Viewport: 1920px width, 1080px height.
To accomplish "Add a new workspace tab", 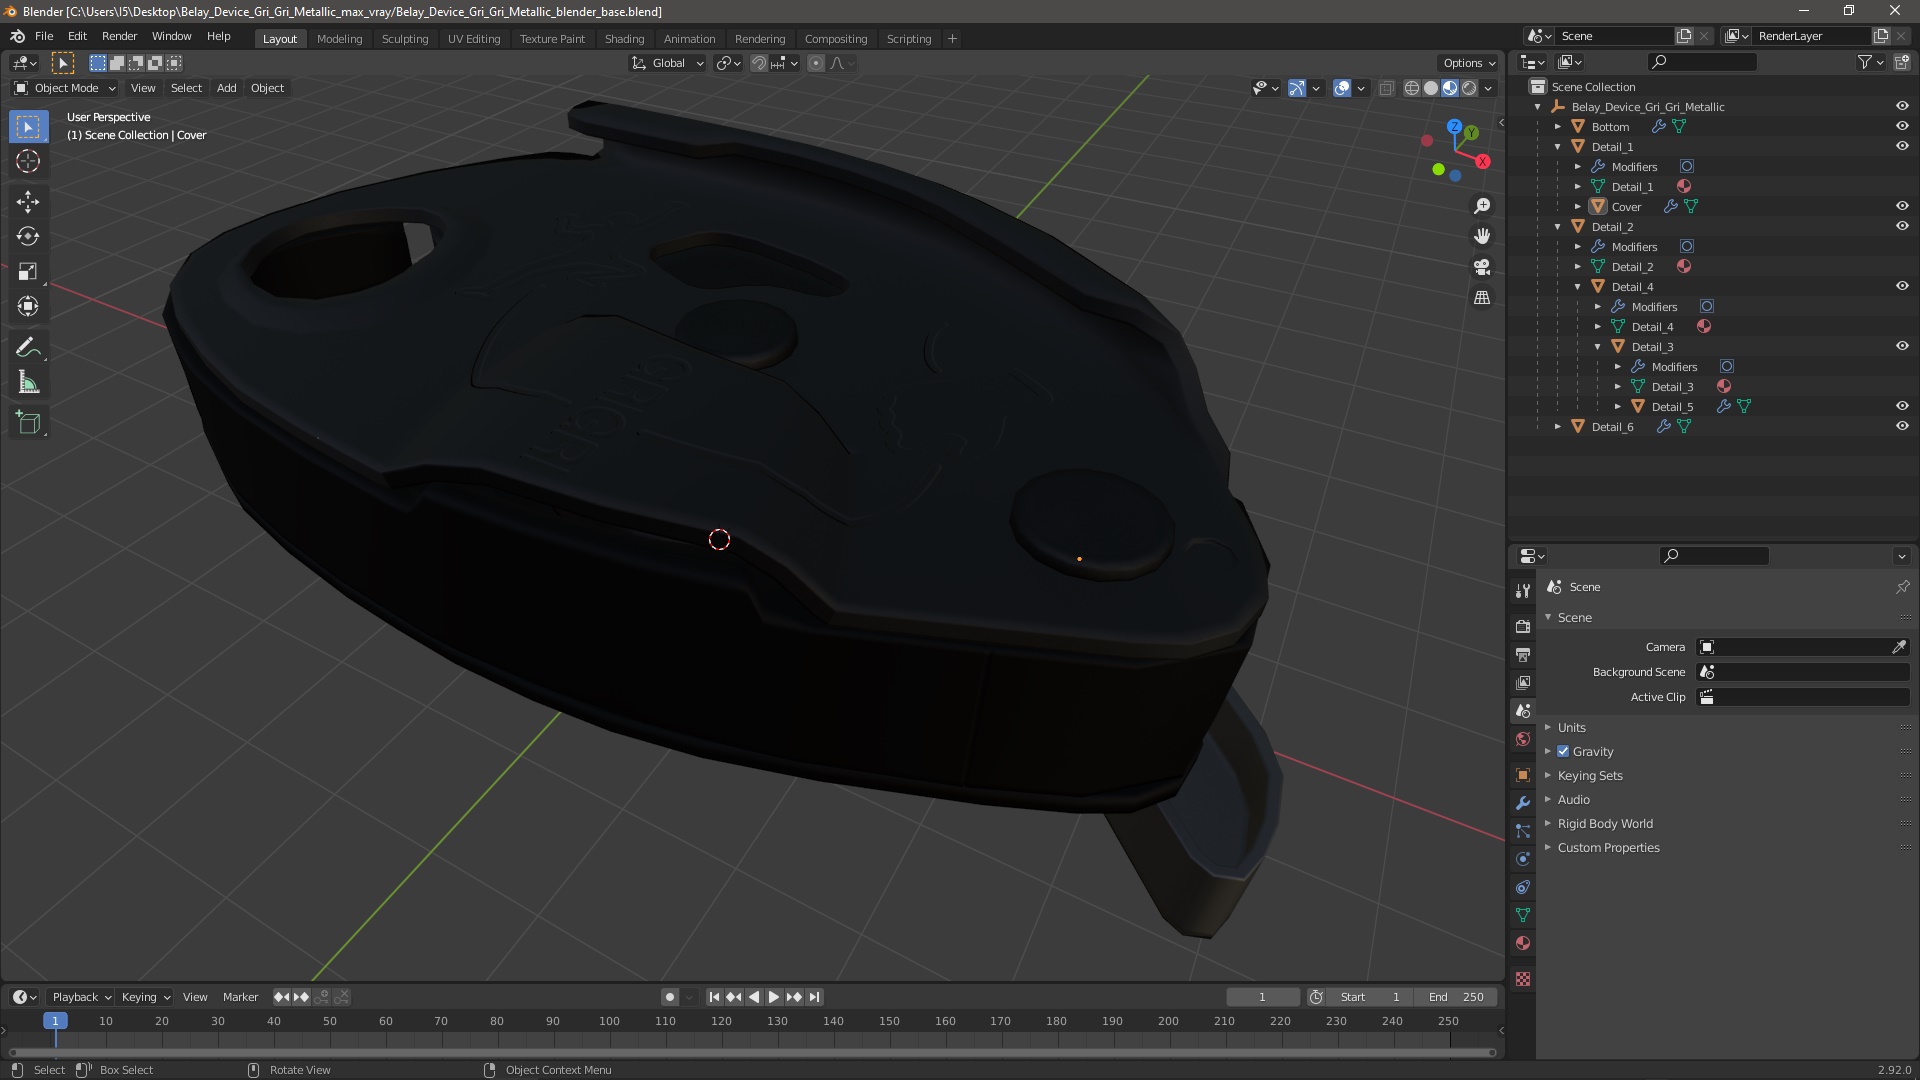I will (952, 38).
